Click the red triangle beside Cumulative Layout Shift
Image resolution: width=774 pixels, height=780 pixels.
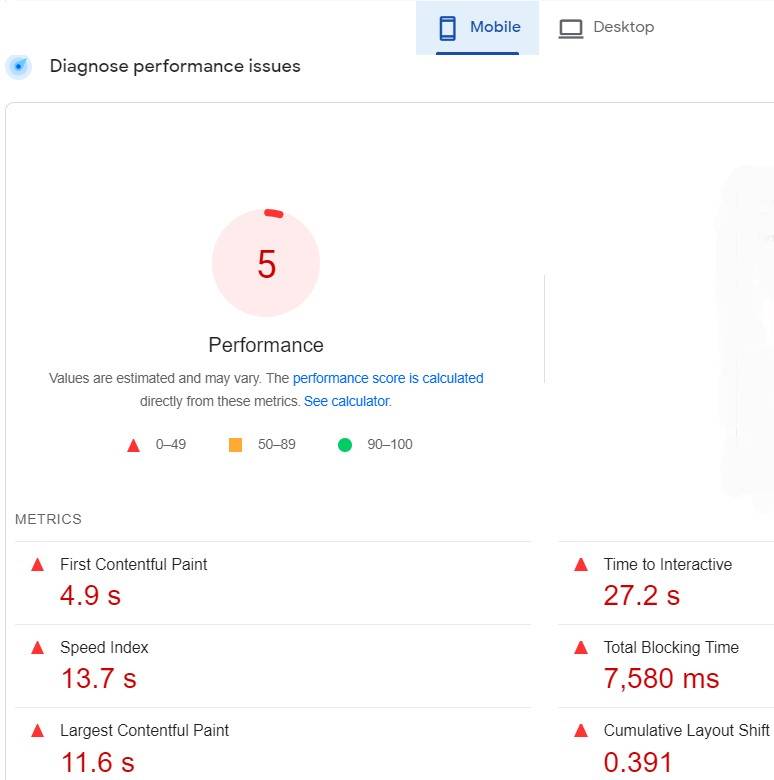coord(581,731)
